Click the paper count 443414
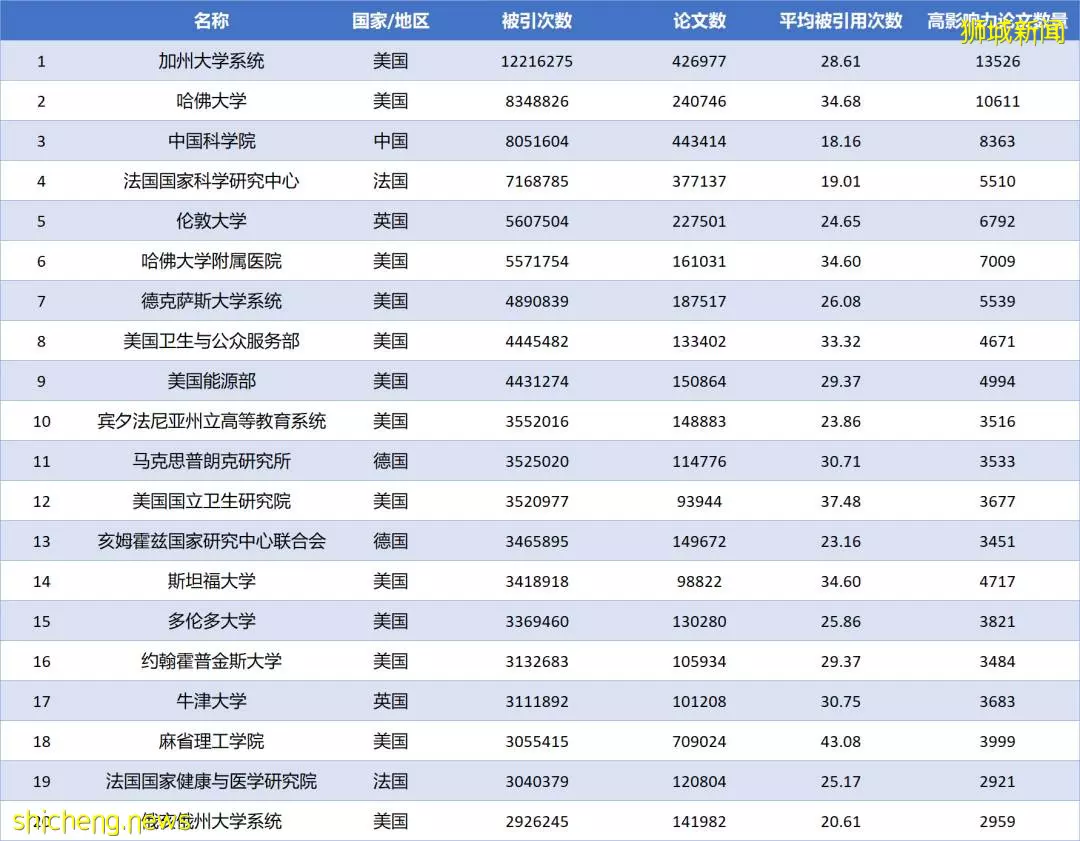1080x841 pixels. 699,141
